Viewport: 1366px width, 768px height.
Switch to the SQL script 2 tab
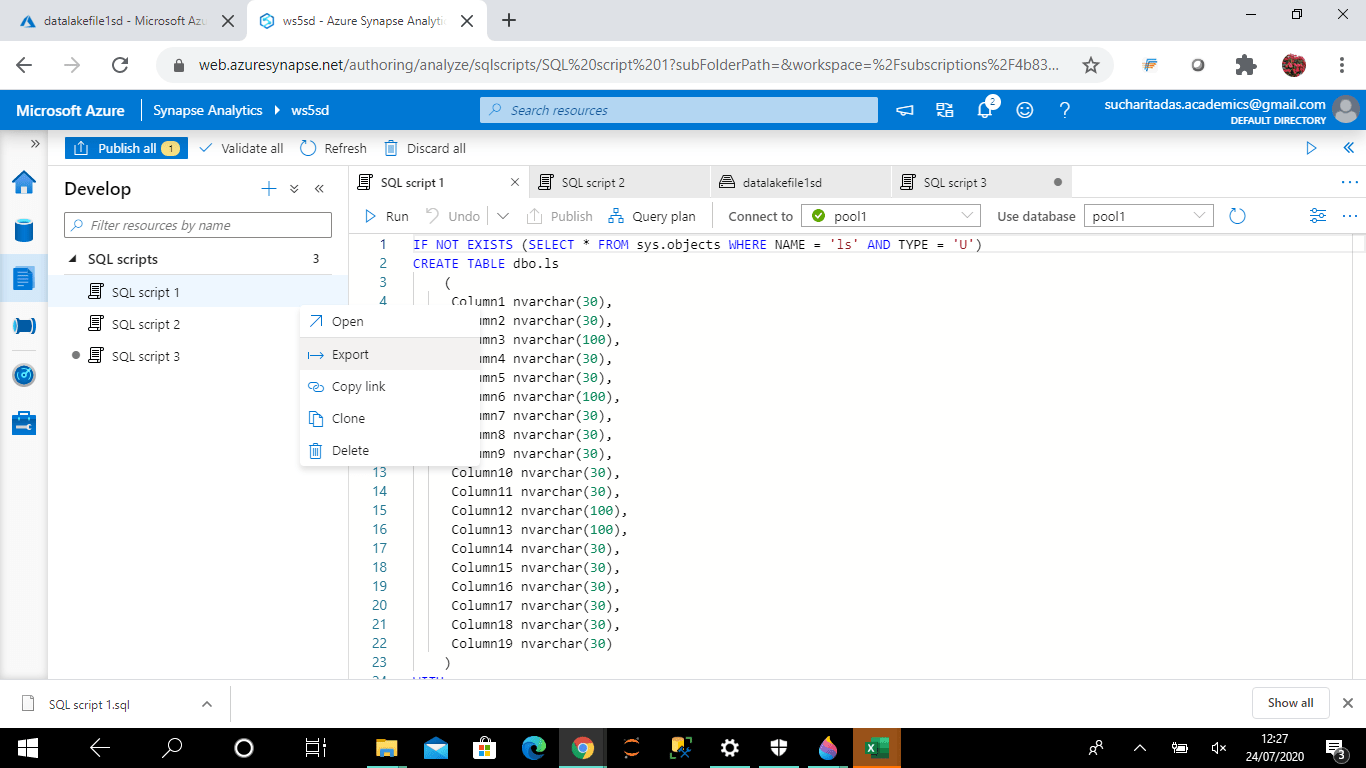click(x=592, y=182)
